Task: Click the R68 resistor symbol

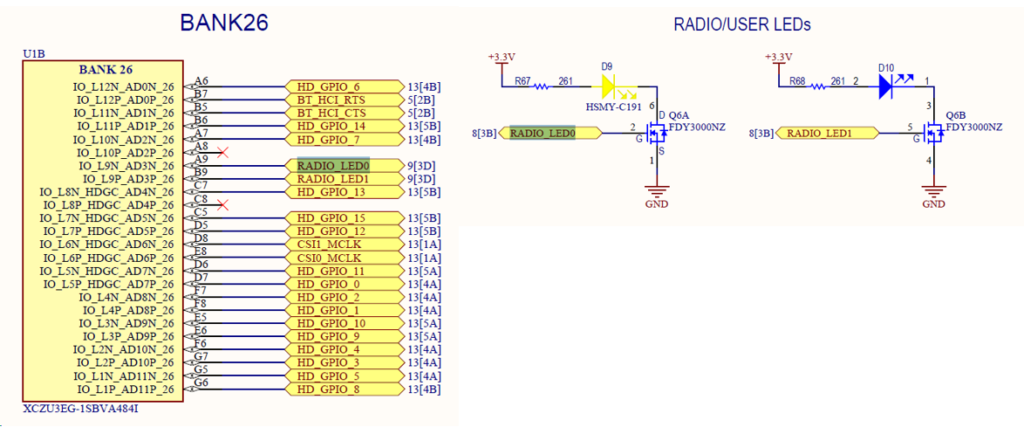Action: tap(820, 86)
